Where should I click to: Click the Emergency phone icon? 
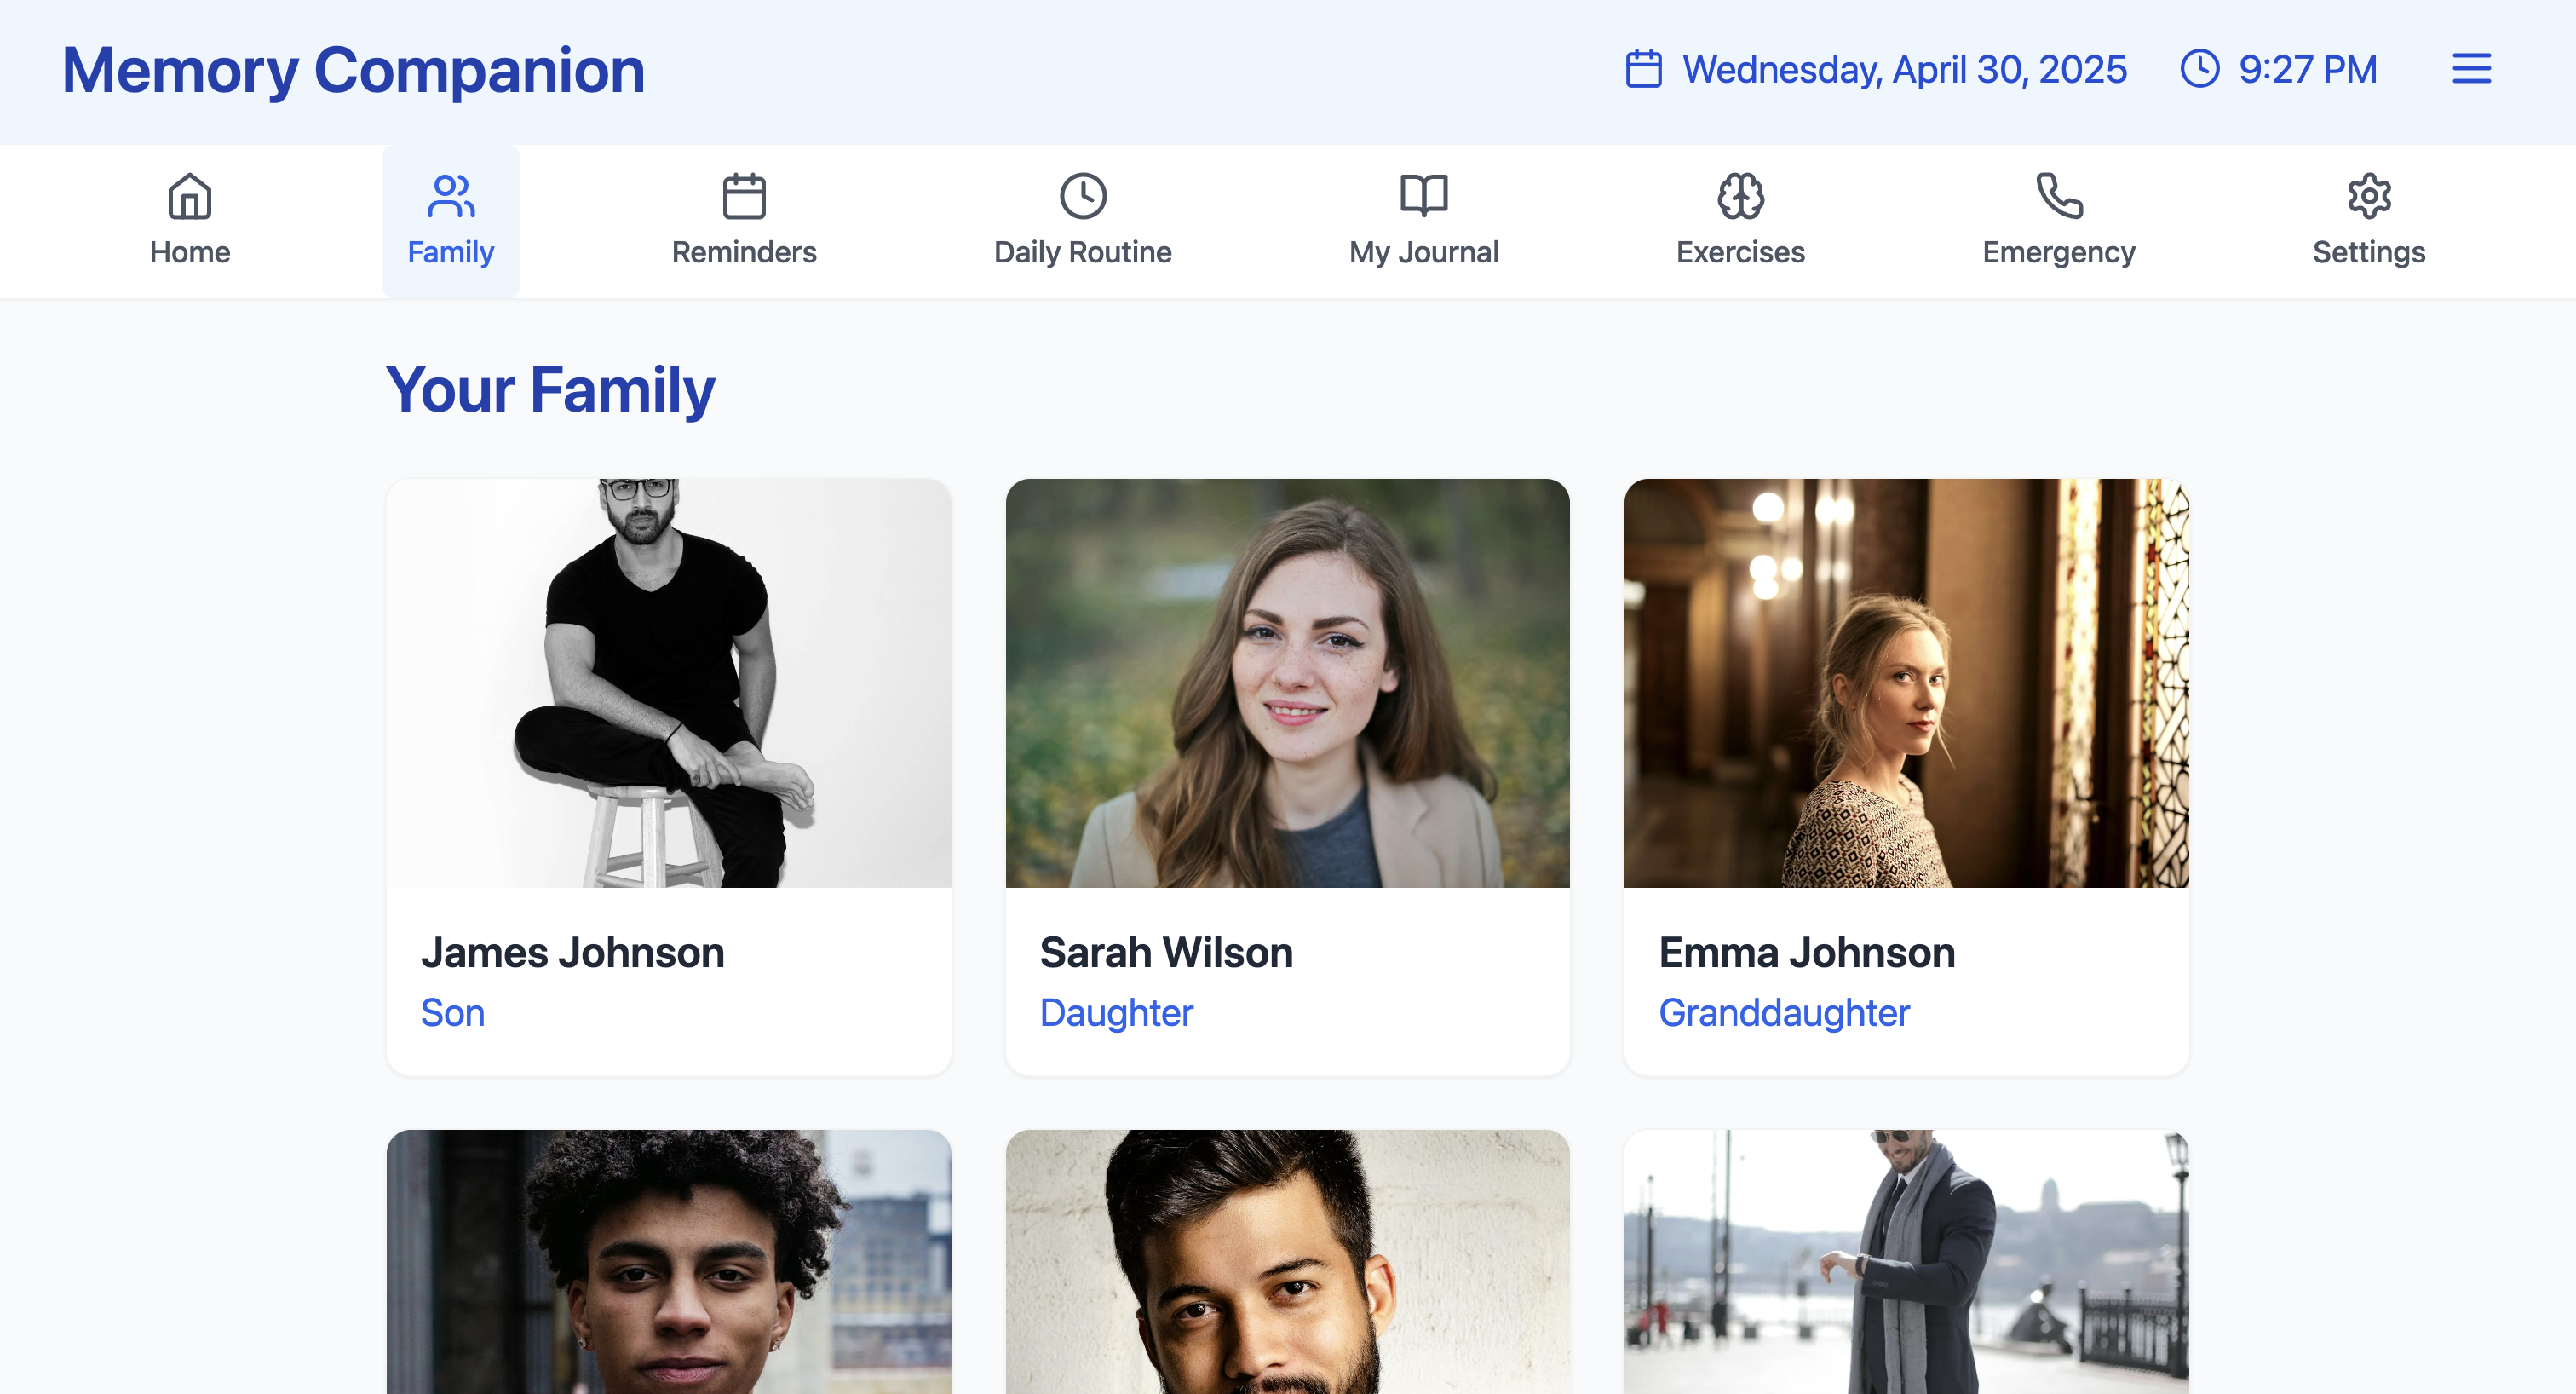pos(2059,196)
